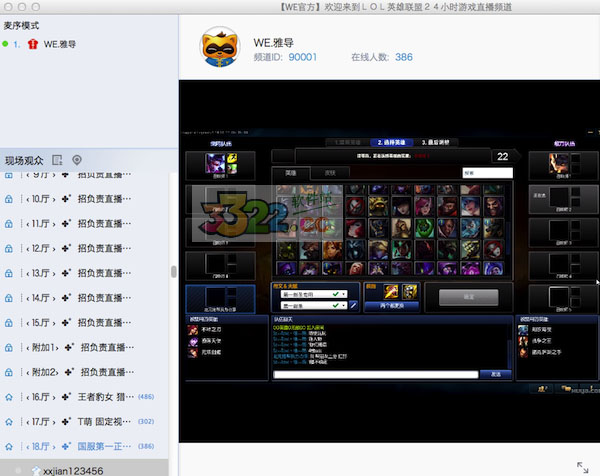Click the second summoner spell icon
The width and height of the screenshot is (600, 476).
click(409, 292)
